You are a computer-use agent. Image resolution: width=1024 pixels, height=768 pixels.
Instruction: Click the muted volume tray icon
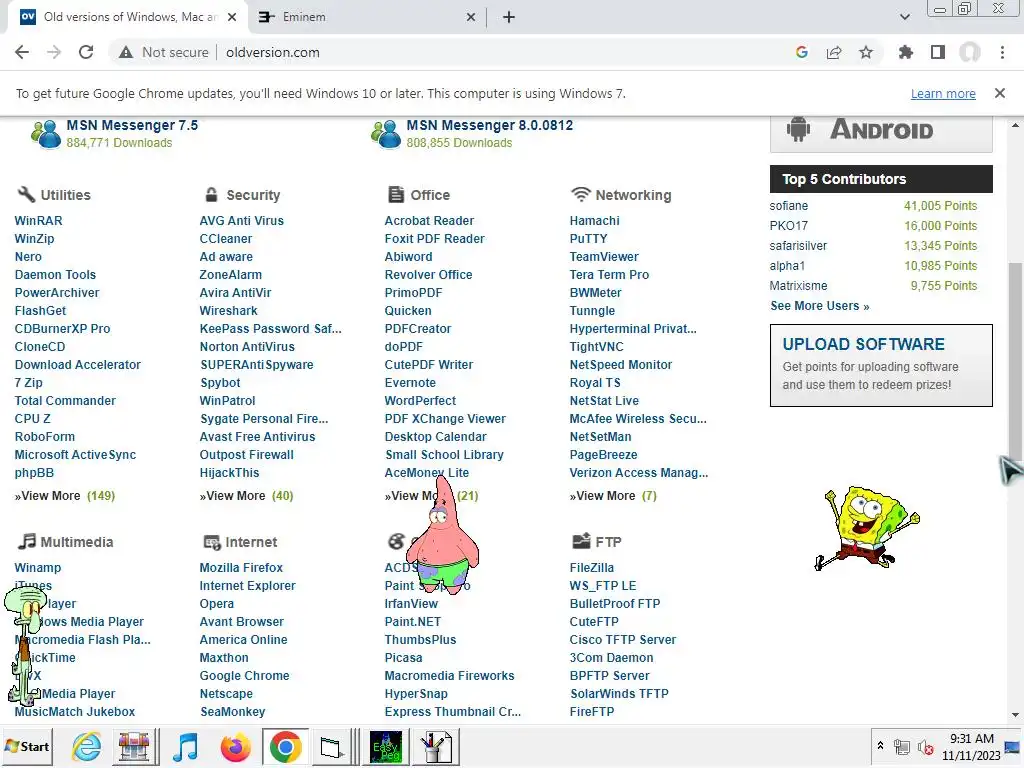(925, 747)
